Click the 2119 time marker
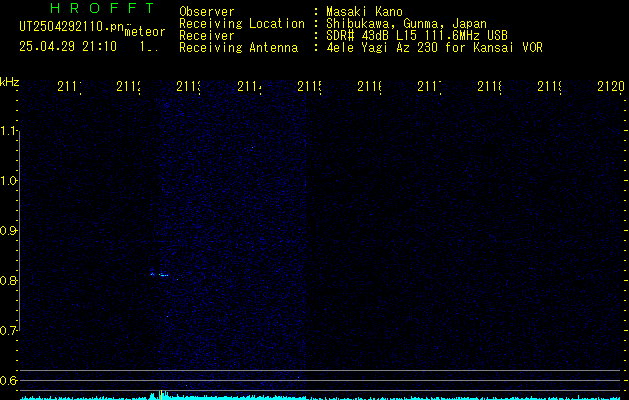Image resolution: width=629 pixels, height=400 pixels. (550, 87)
